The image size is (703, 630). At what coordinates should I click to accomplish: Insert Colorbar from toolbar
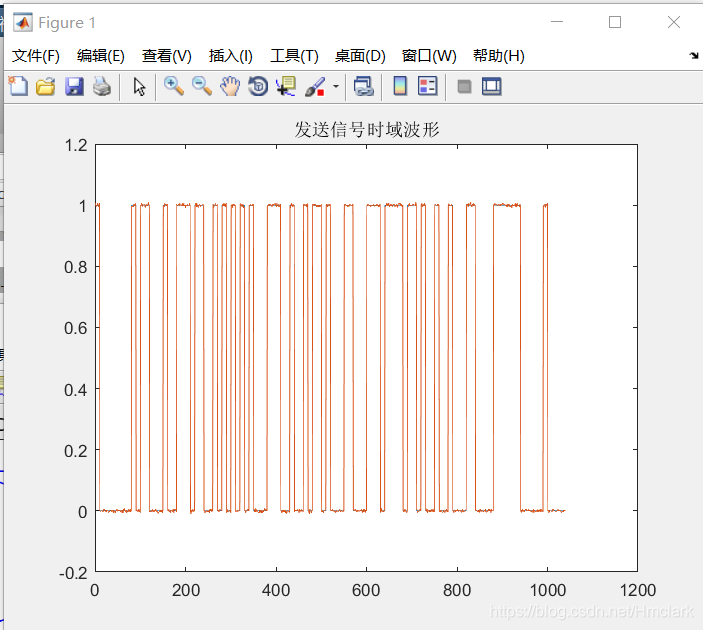coord(400,86)
